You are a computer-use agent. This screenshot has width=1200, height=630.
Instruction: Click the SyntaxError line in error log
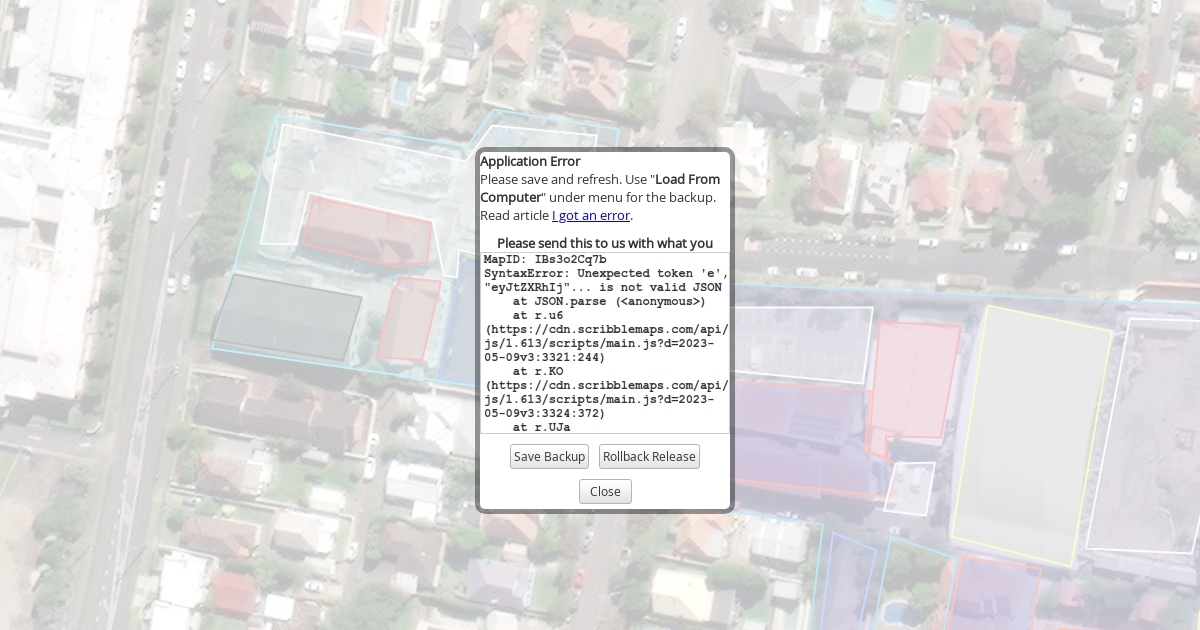click(x=605, y=273)
